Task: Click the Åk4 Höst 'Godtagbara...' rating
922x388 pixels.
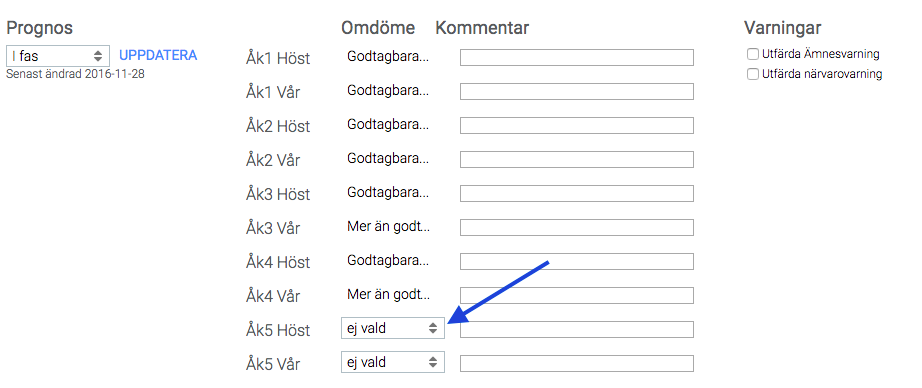Action: point(388,260)
